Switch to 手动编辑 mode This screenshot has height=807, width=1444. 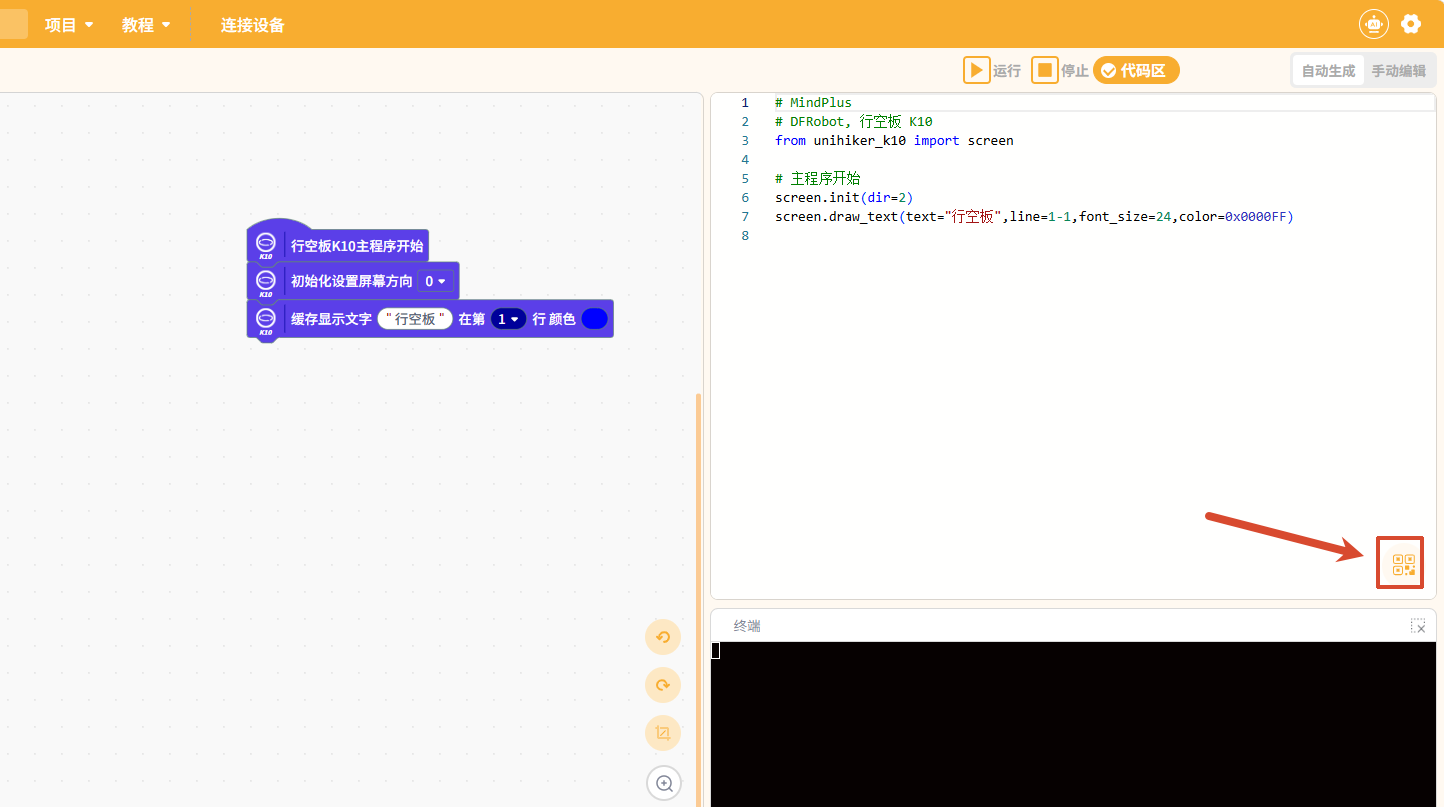[x=1398, y=71]
